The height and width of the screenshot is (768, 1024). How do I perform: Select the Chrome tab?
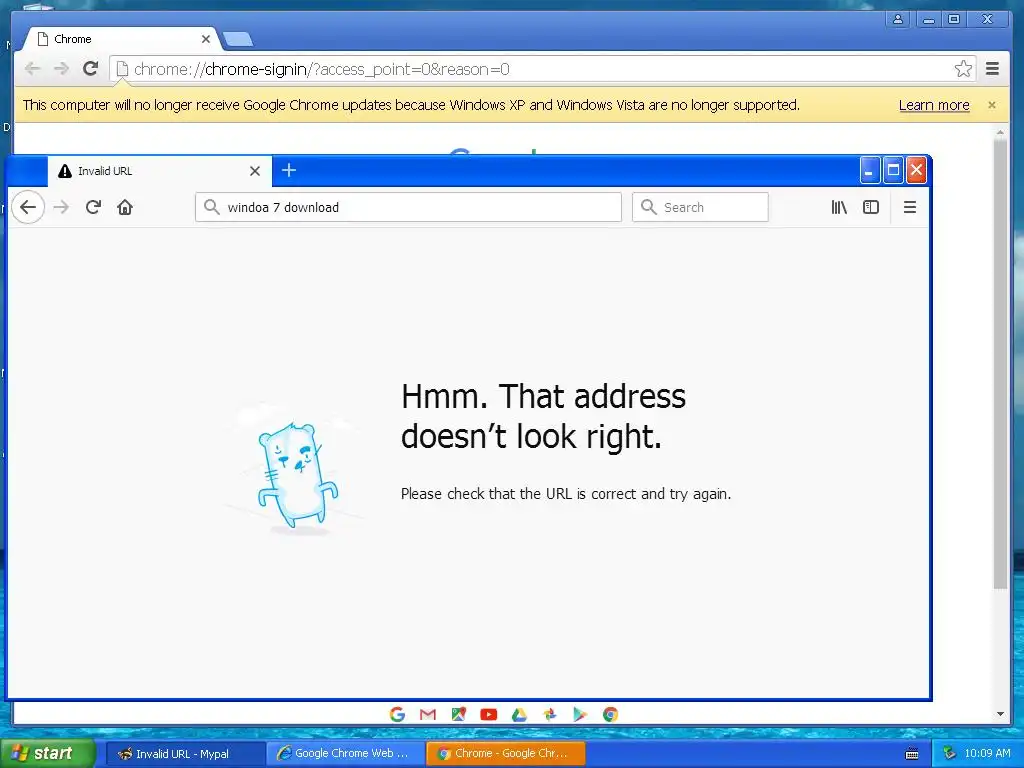(121, 39)
